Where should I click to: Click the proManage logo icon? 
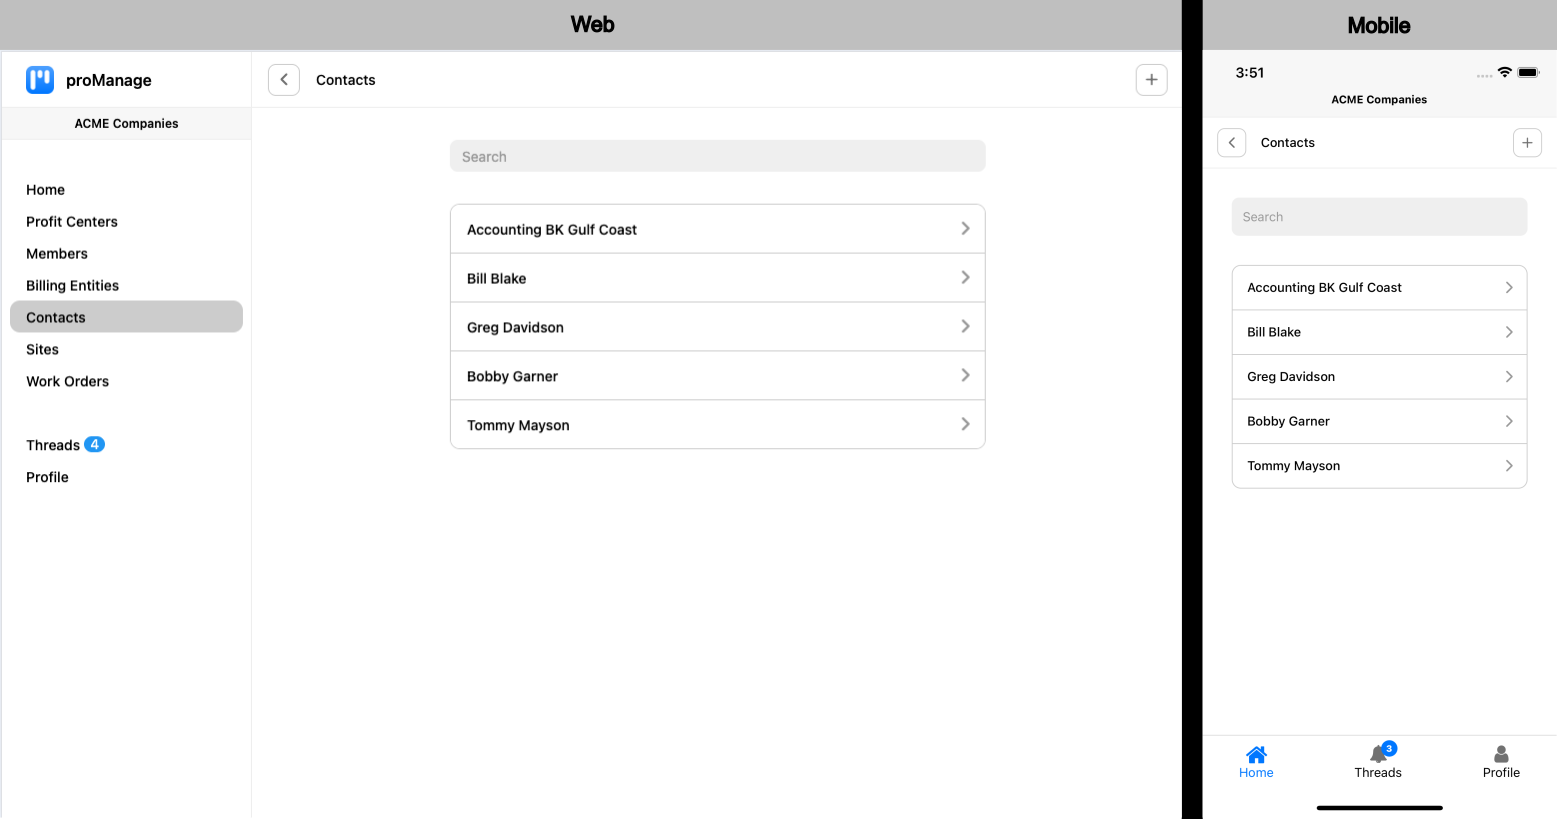(40, 80)
